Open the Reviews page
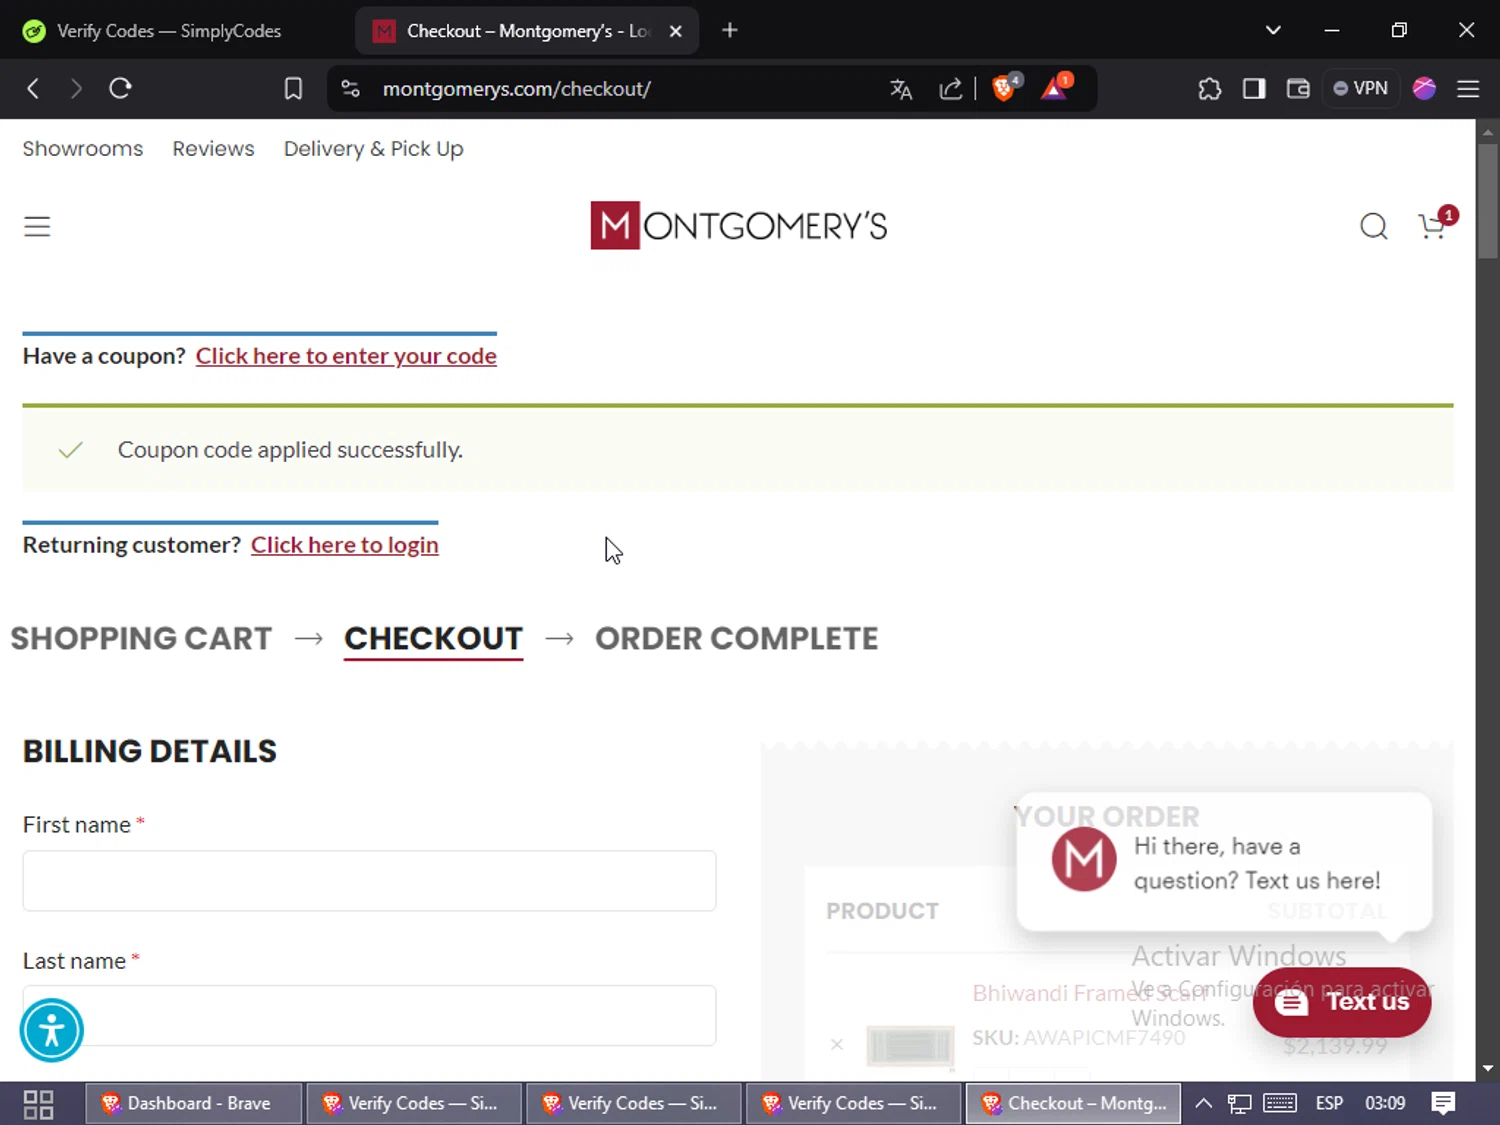 pyautogui.click(x=213, y=148)
